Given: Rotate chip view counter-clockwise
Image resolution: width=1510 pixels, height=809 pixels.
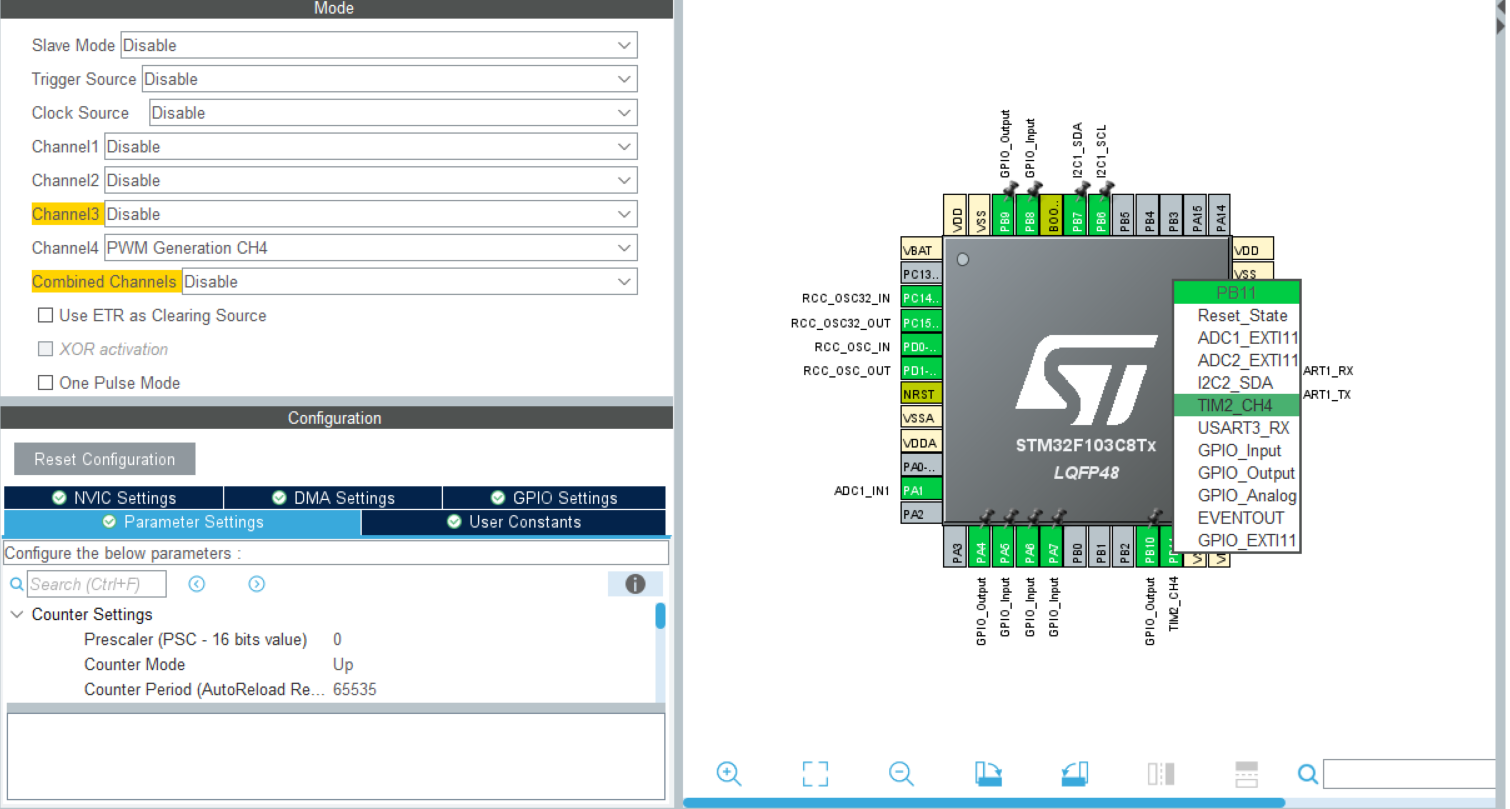Looking at the screenshot, I should (1074, 773).
